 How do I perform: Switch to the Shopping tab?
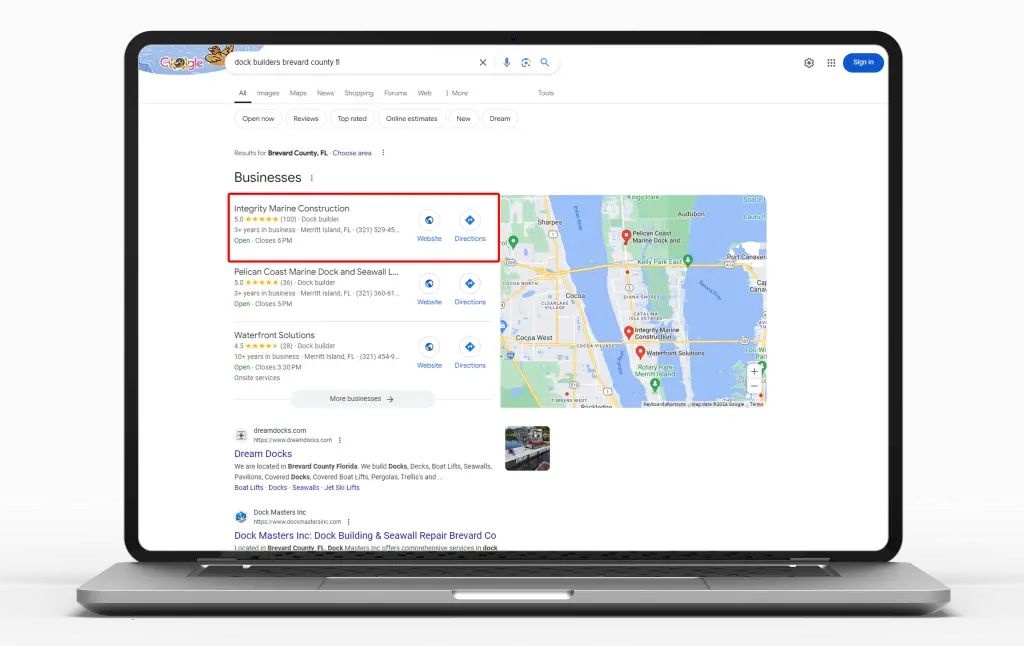[359, 93]
